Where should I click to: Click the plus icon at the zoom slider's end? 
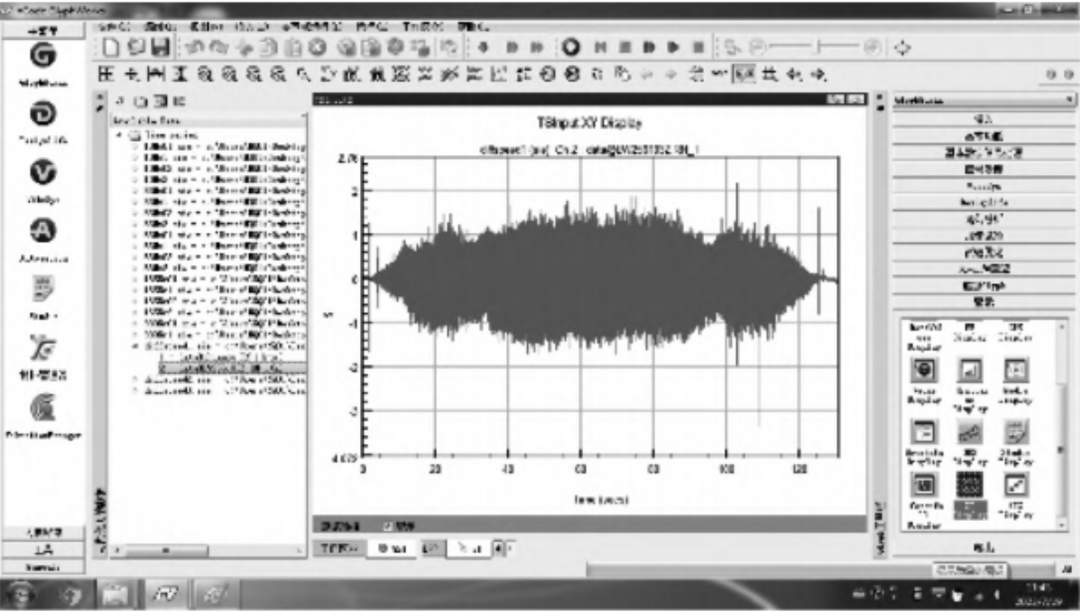pyautogui.click(x=873, y=47)
